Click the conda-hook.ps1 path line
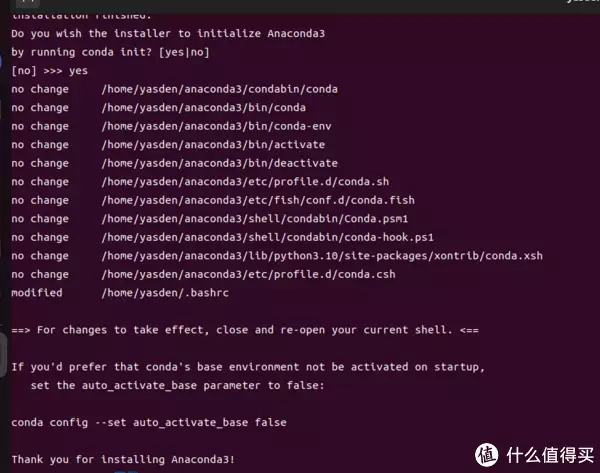600x473 pixels. coord(267,237)
